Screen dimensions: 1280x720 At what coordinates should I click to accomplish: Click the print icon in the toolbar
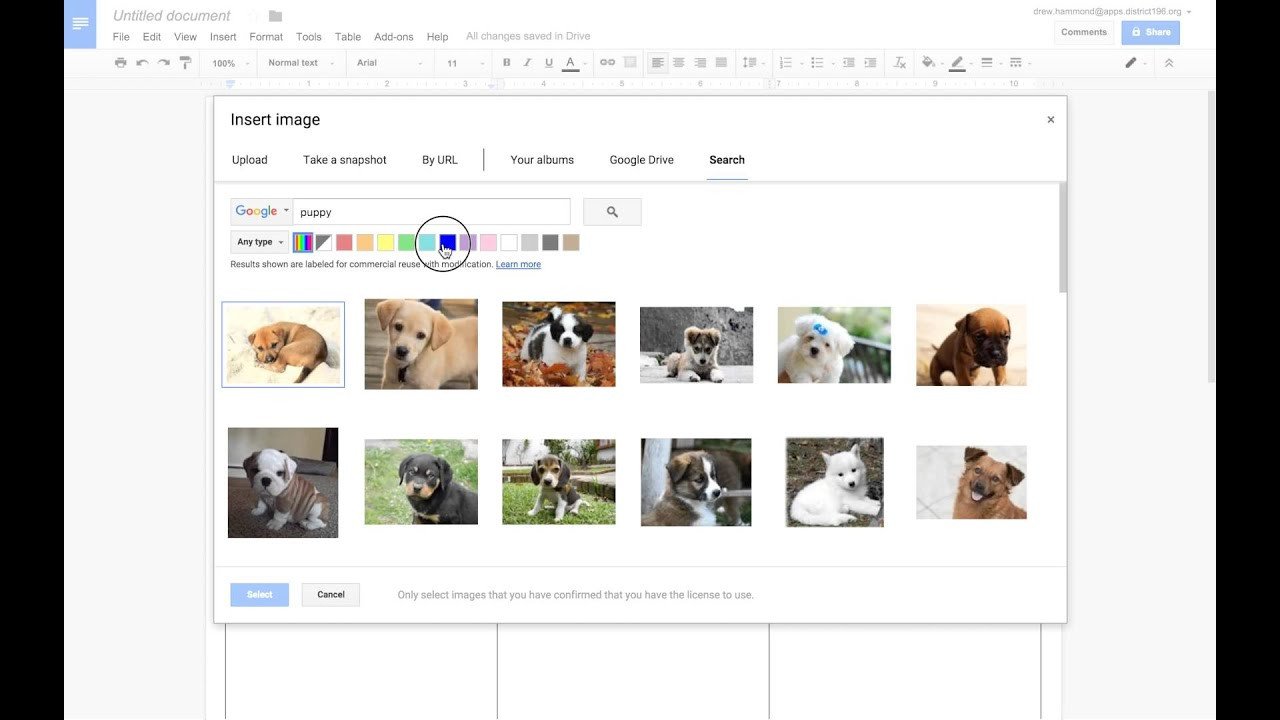click(121, 63)
